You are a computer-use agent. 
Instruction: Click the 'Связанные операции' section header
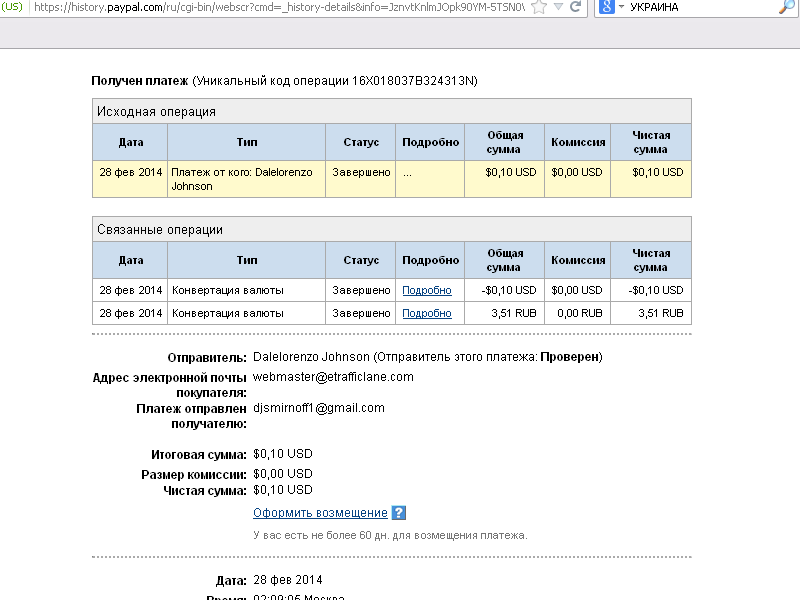[392, 230]
